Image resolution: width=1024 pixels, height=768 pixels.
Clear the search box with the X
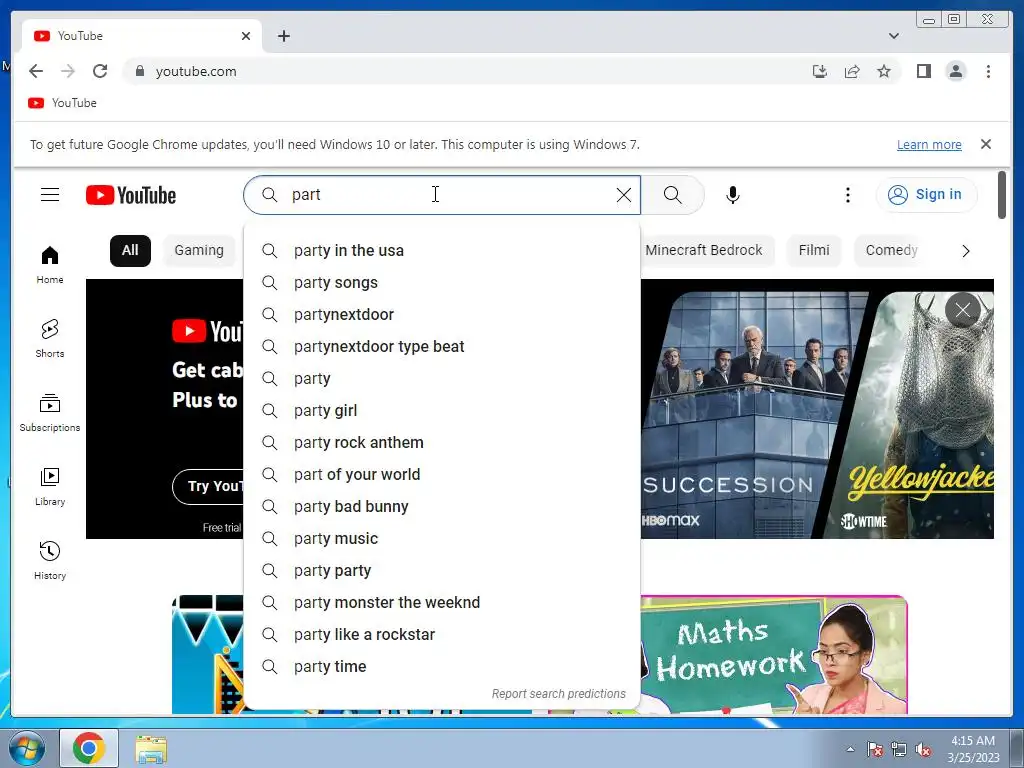pyautogui.click(x=624, y=195)
